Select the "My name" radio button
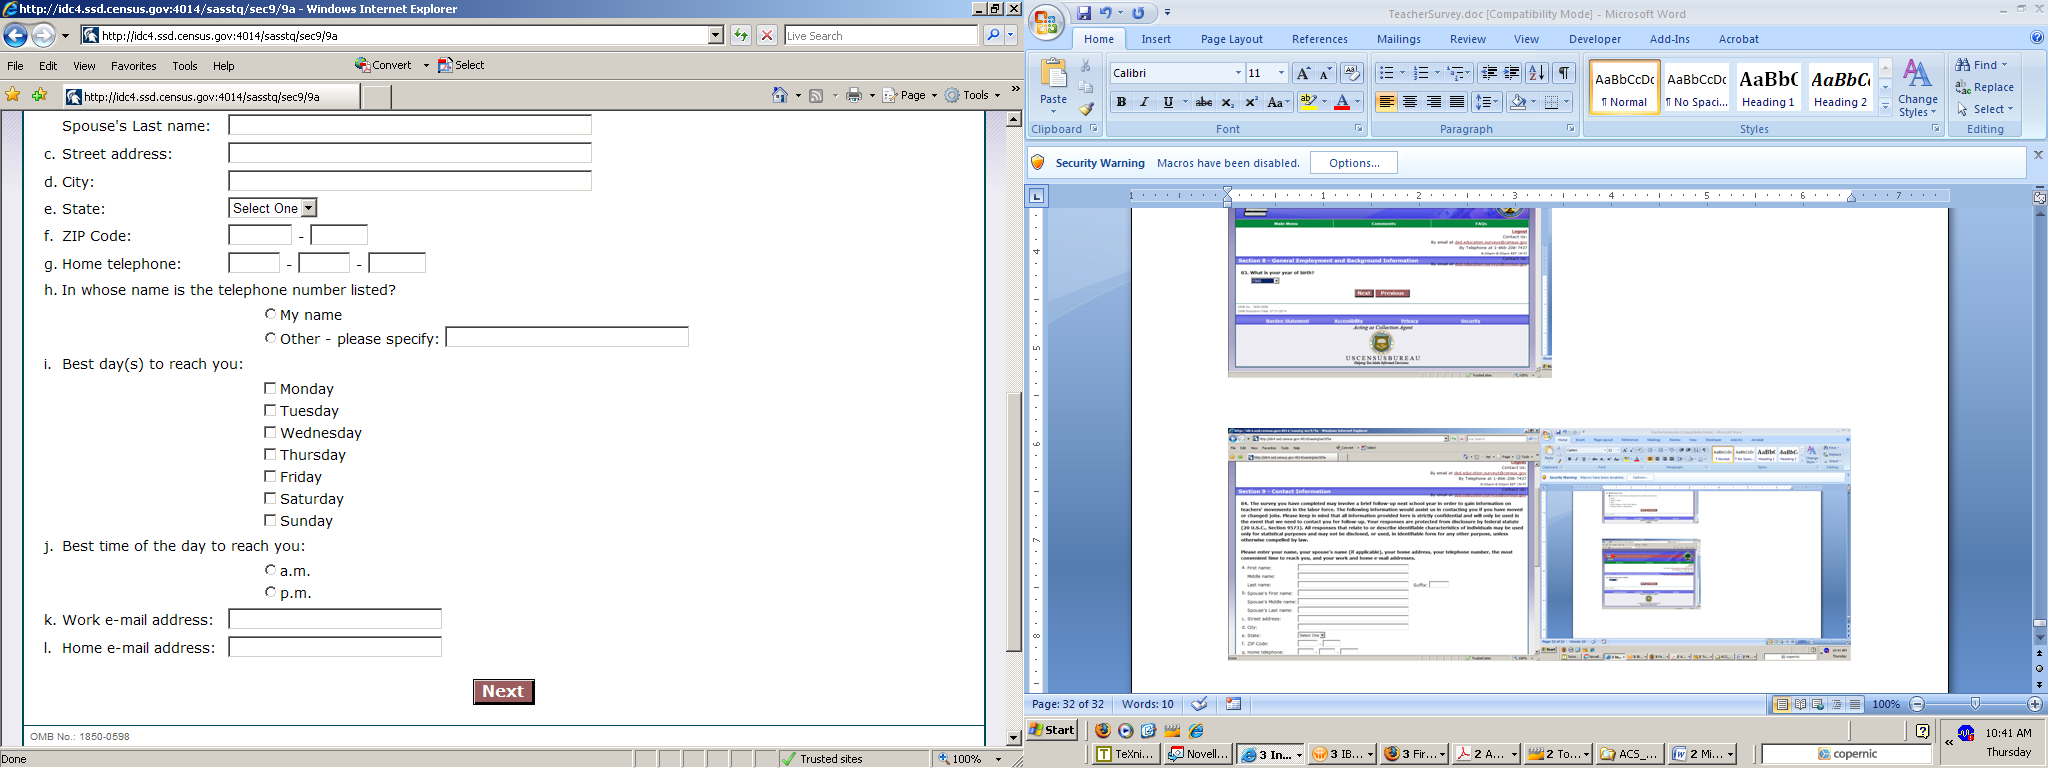Screen dimensions: 2048x768 click(x=270, y=314)
